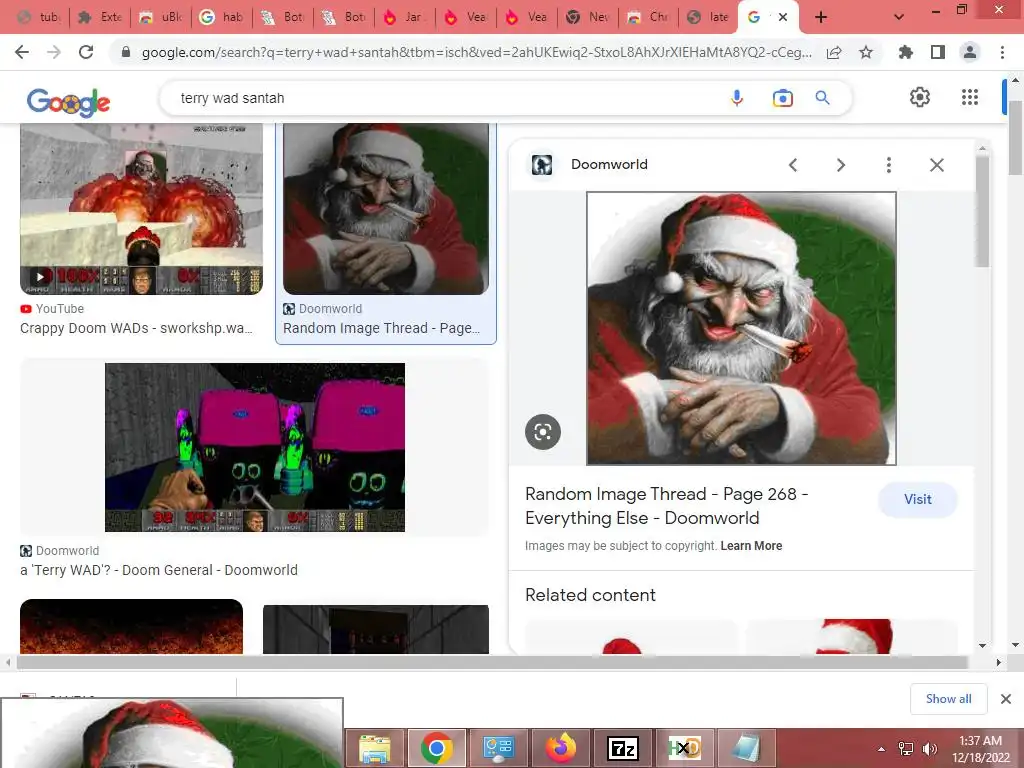The height and width of the screenshot is (768, 1024).
Task: Open HxD hex editor from the taskbar
Action: (x=684, y=748)
